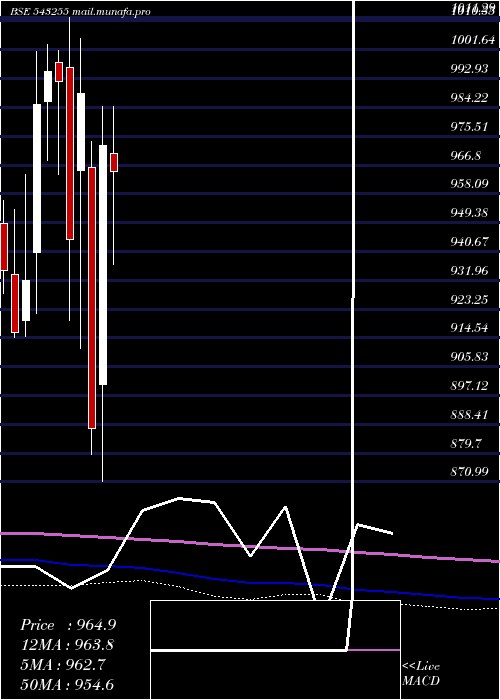Click the 923.25 price axis label
The height and width of the screenshot is (700, 500).
pyautogui.click(x=469, y=300)
